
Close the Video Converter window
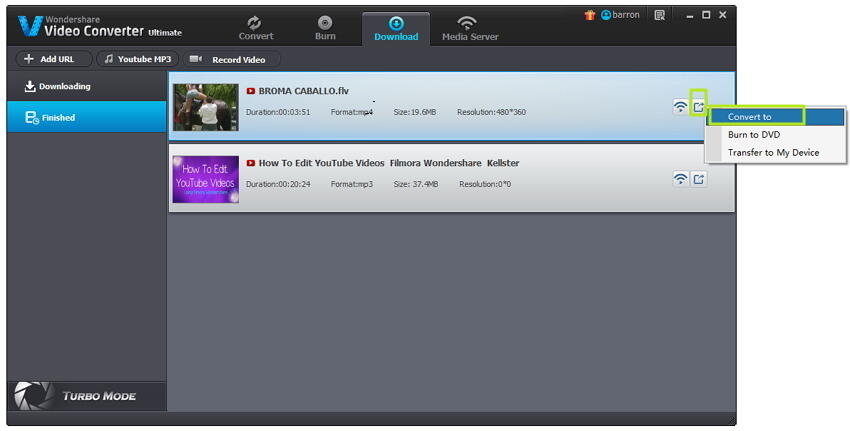723,15
